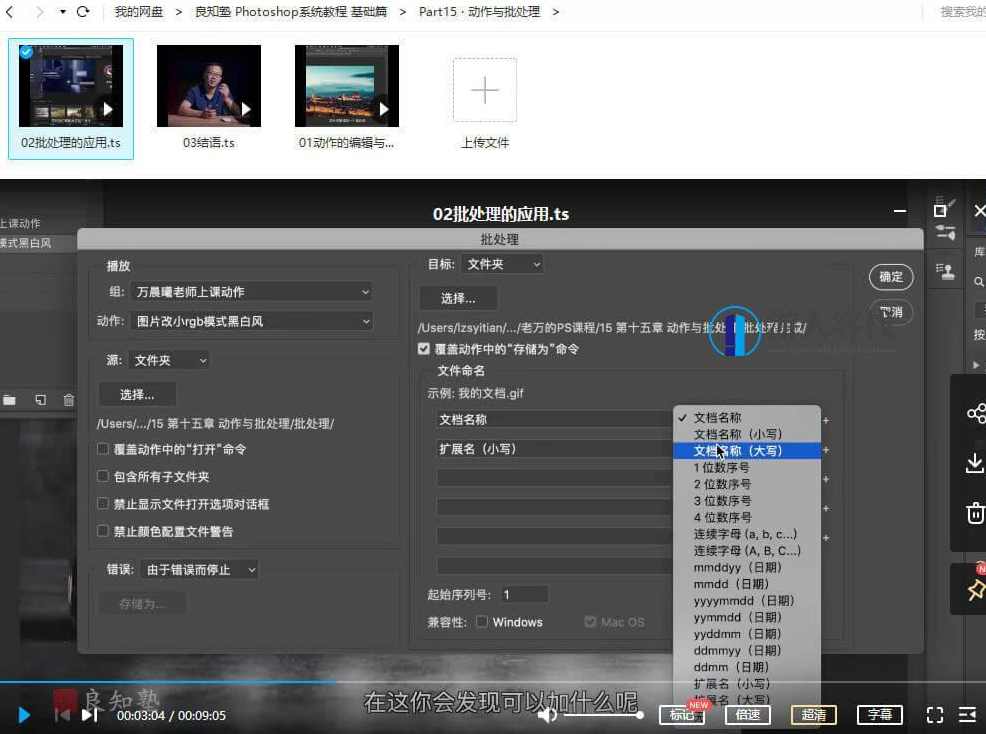Click the create new action icon
This screenshot has height=734, width=986.
[x=38, y=399]
